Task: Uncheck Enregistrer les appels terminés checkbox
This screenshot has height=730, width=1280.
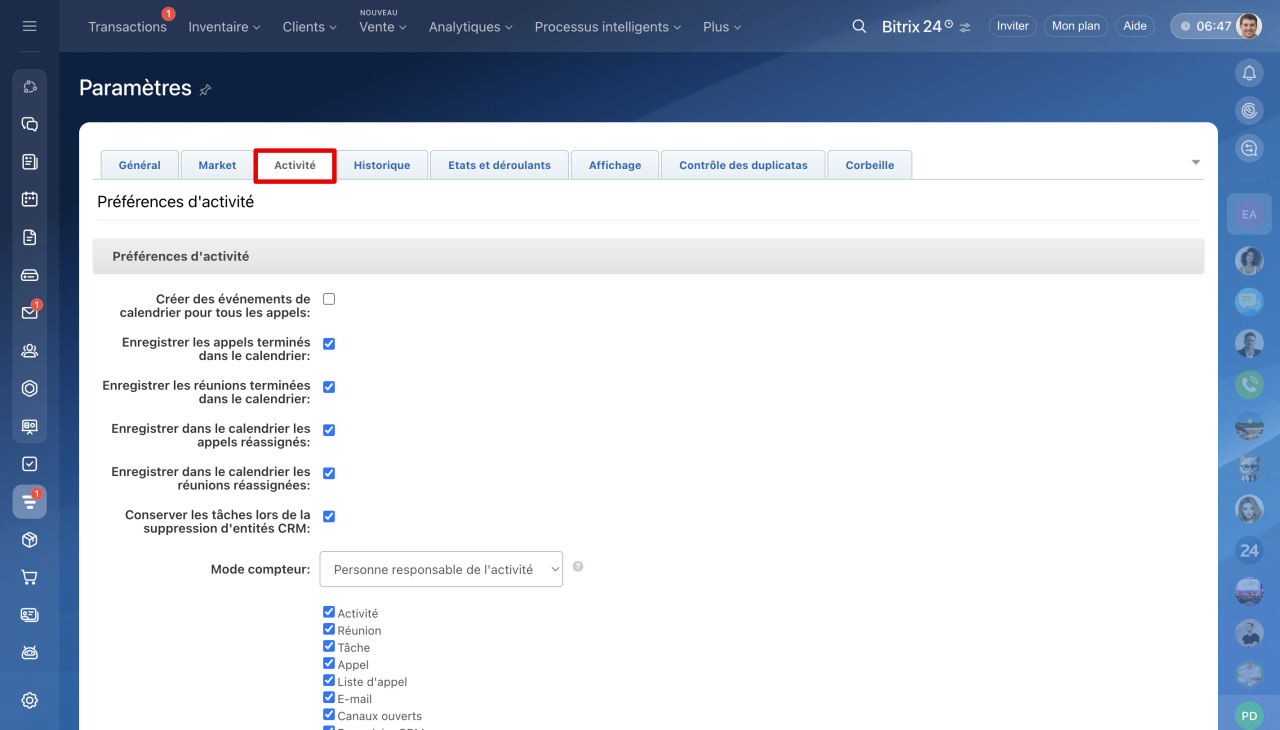Action: [x=329, y=343]
